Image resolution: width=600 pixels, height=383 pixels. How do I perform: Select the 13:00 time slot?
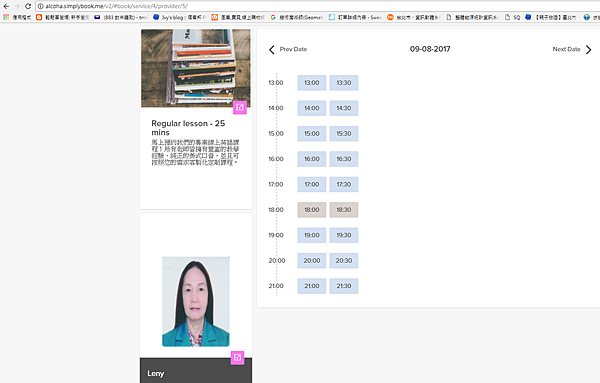pos(312,83)
